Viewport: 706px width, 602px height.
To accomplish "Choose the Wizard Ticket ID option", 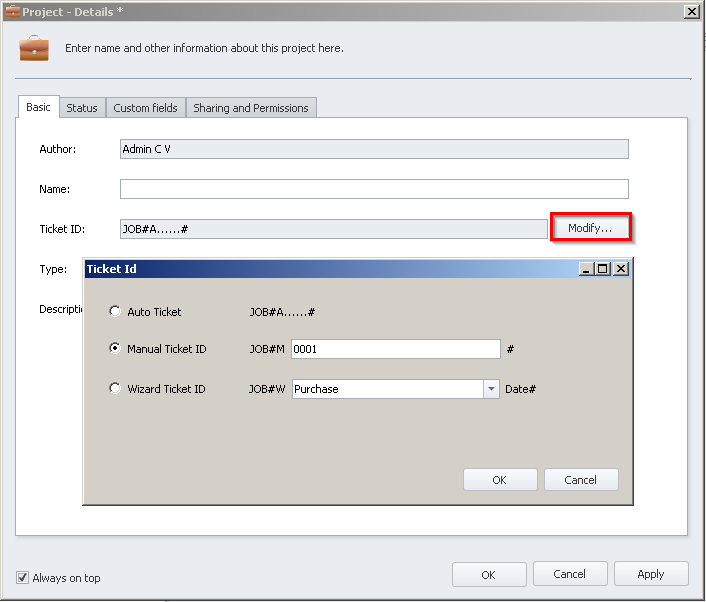I will [x=115, y=388].
